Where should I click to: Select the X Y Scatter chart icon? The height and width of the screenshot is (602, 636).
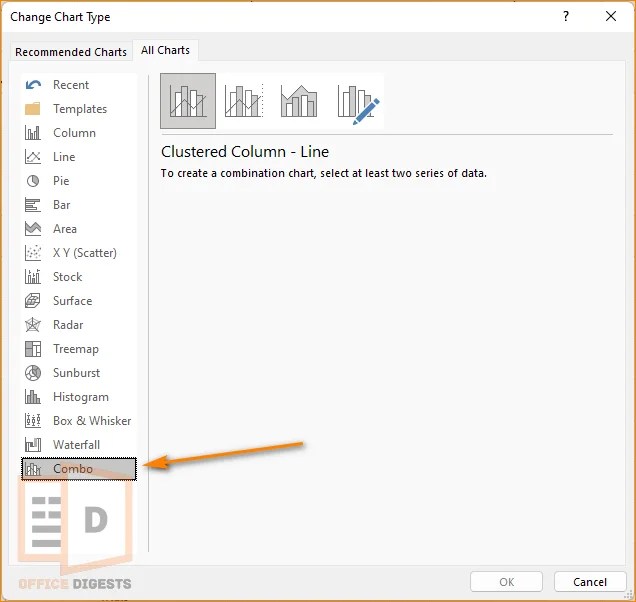click(32, 253)
